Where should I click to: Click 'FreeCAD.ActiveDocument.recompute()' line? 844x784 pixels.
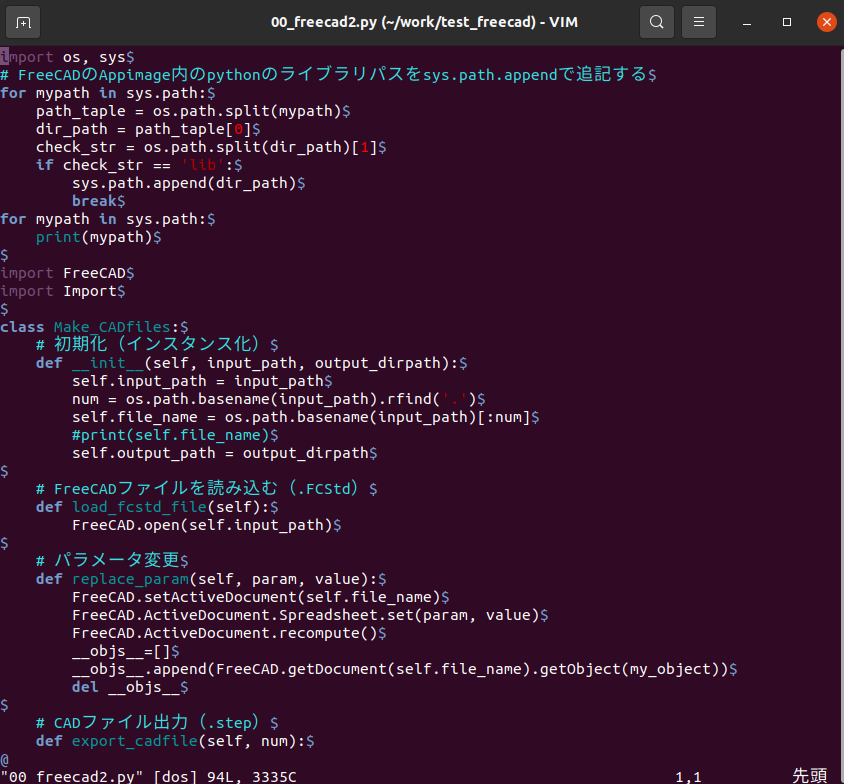coord(229,633)
